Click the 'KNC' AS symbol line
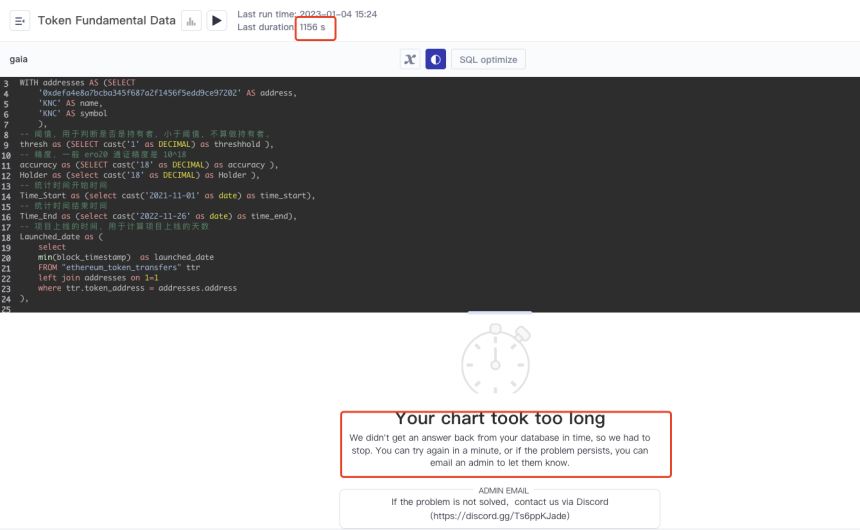The image size is (860, 530). click(x=72, y=114)
